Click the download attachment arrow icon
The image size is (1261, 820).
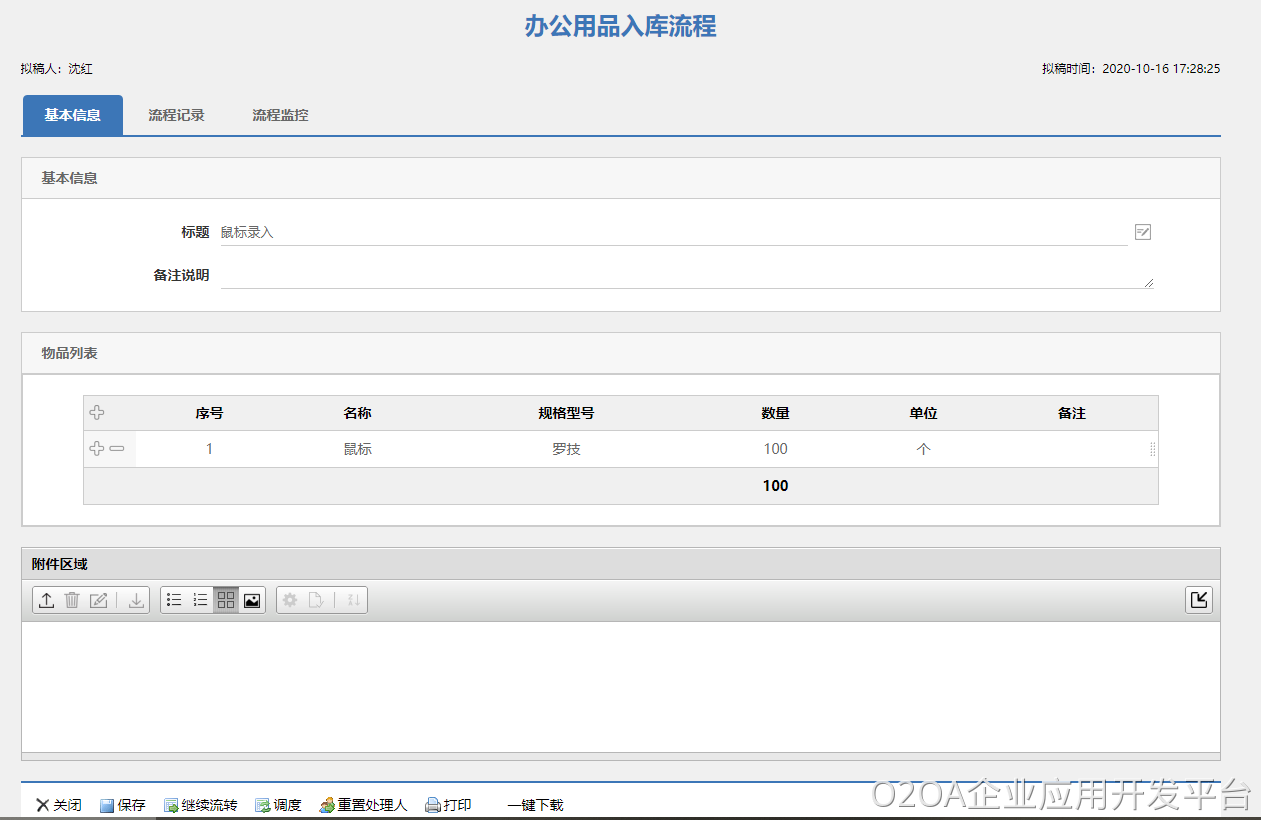point(136,600)
